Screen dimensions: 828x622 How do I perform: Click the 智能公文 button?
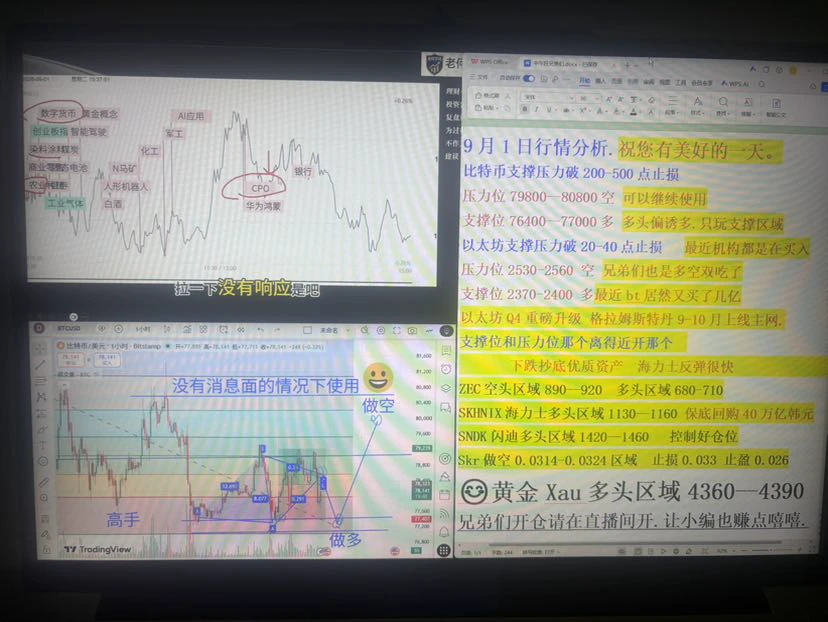(776, 107)
